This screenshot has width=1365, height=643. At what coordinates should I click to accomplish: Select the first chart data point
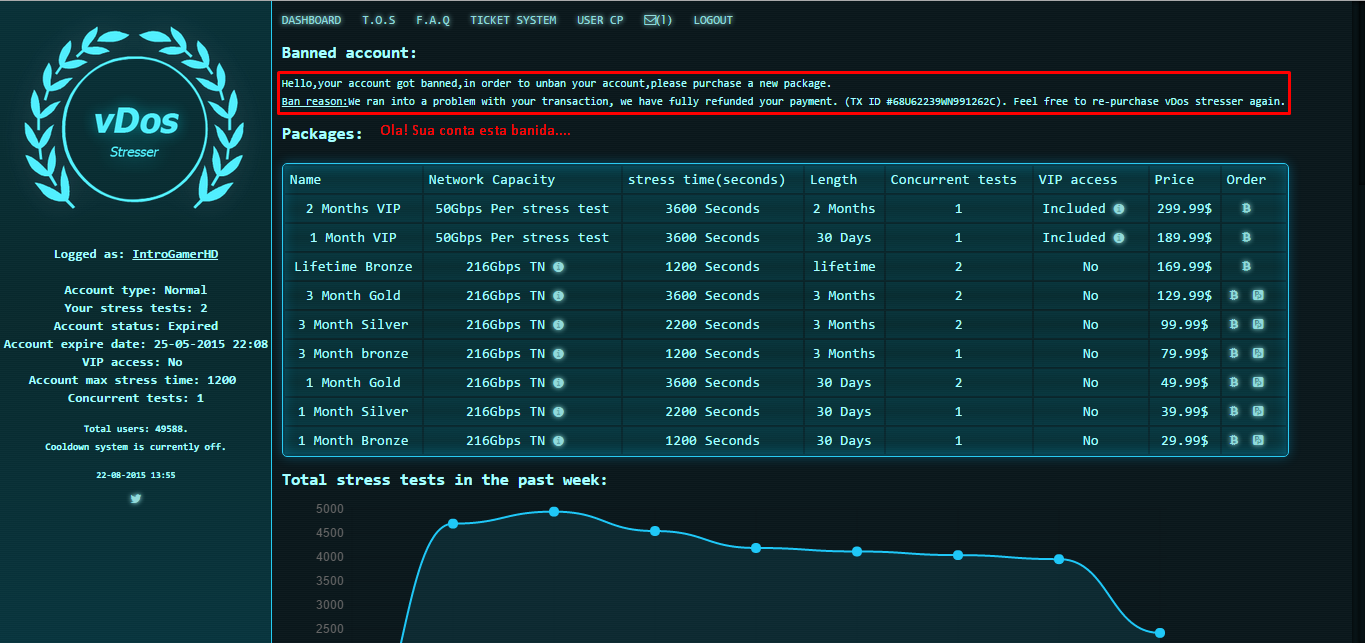coord(453,524)
